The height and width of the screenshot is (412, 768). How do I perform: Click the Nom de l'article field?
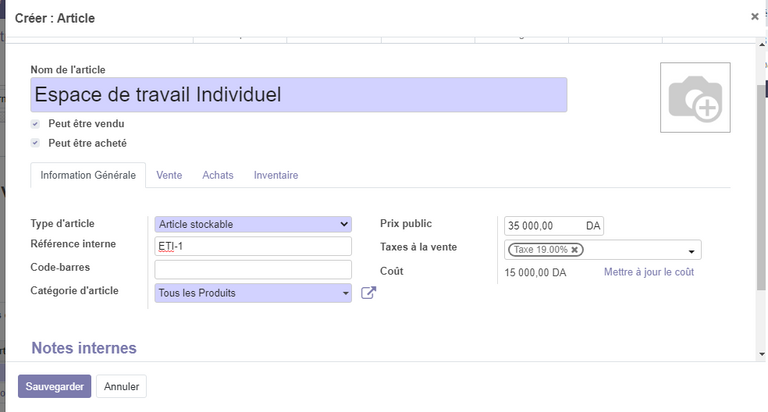pos(299,95)
